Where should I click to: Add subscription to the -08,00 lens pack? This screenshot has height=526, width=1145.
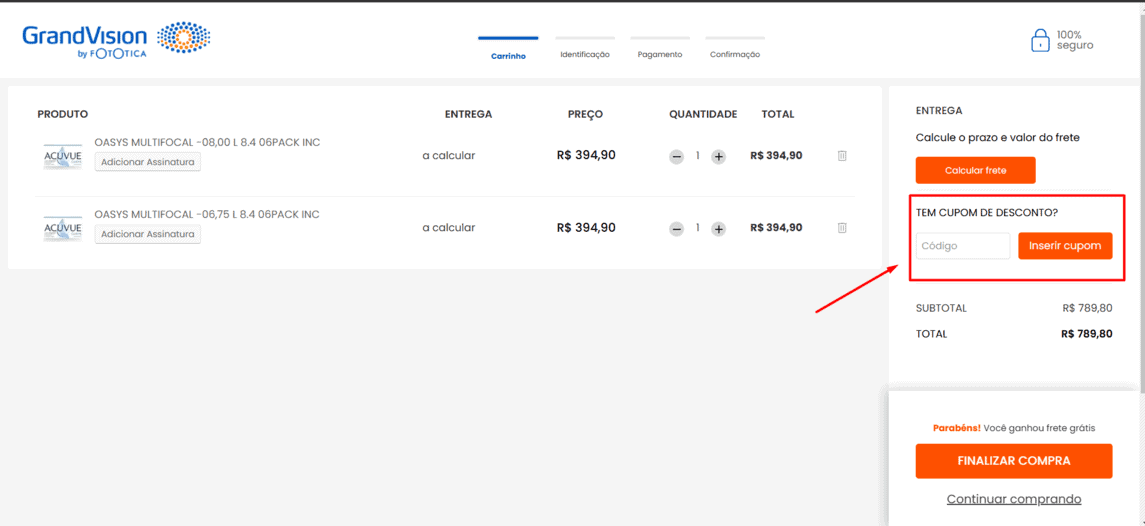coord(148,162)
